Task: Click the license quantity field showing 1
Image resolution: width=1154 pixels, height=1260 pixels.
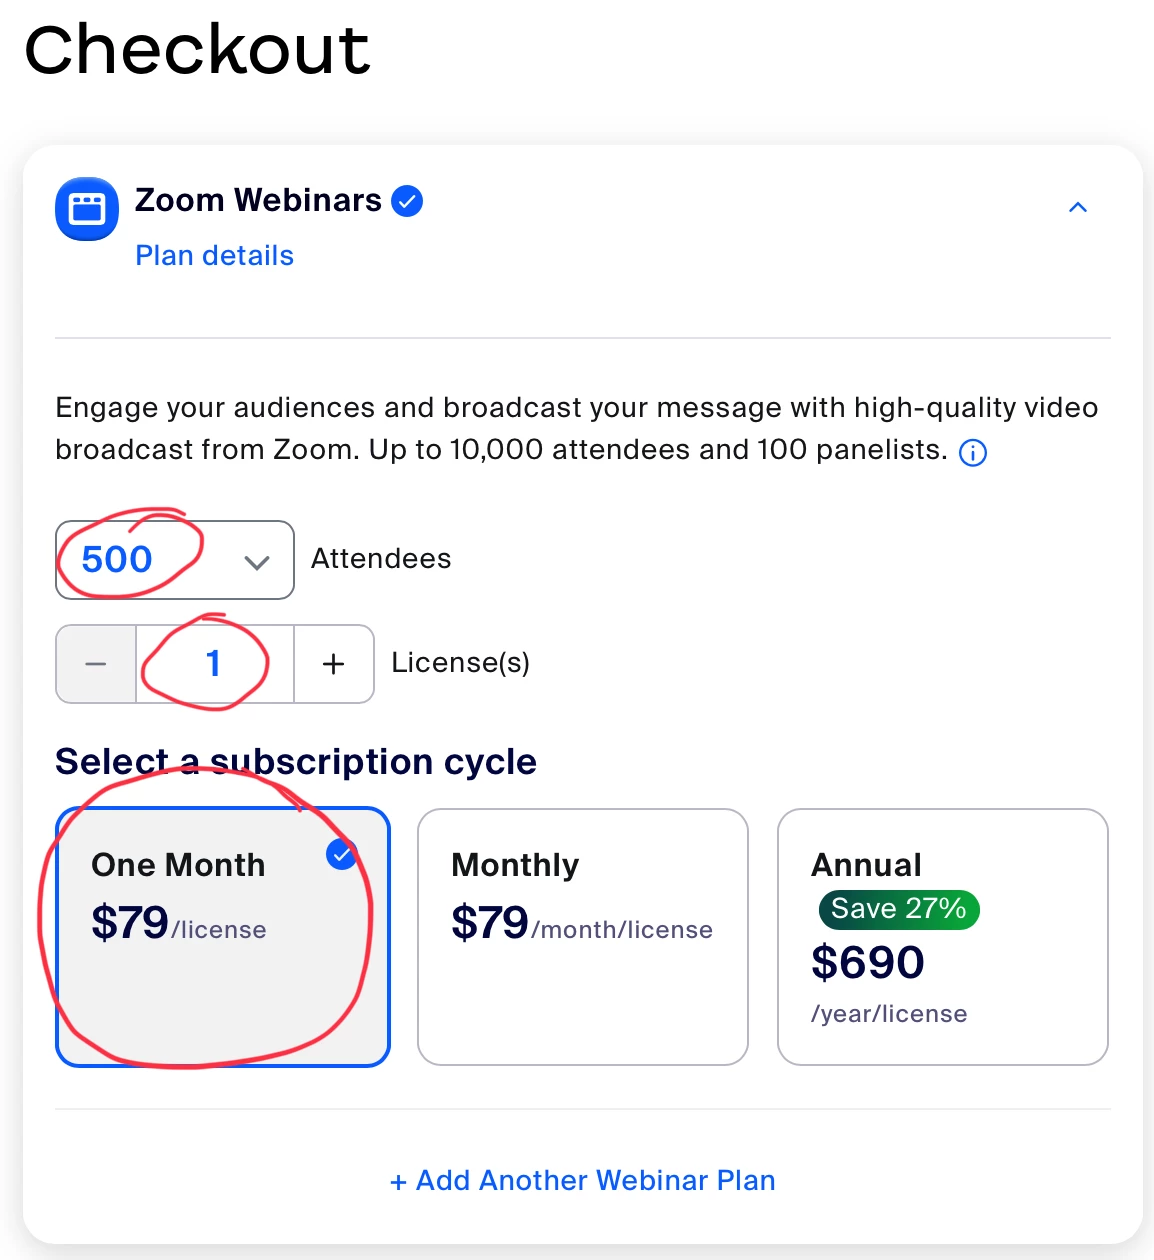Action: (x=215, y=664)
